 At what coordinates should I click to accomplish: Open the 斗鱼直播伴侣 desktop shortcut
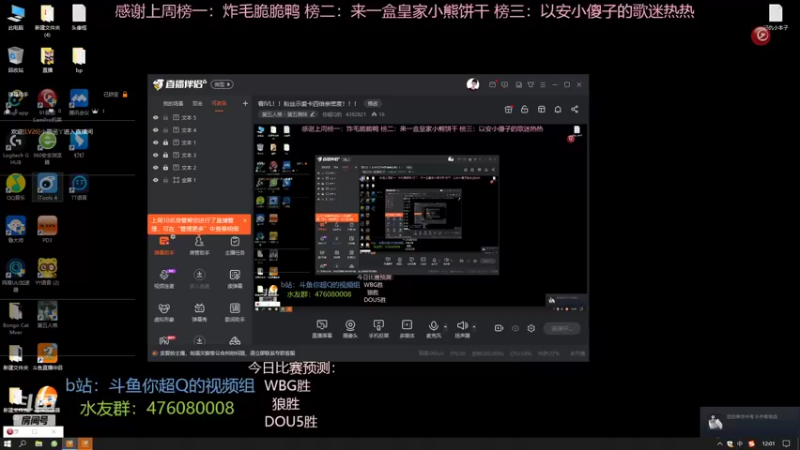47,357
